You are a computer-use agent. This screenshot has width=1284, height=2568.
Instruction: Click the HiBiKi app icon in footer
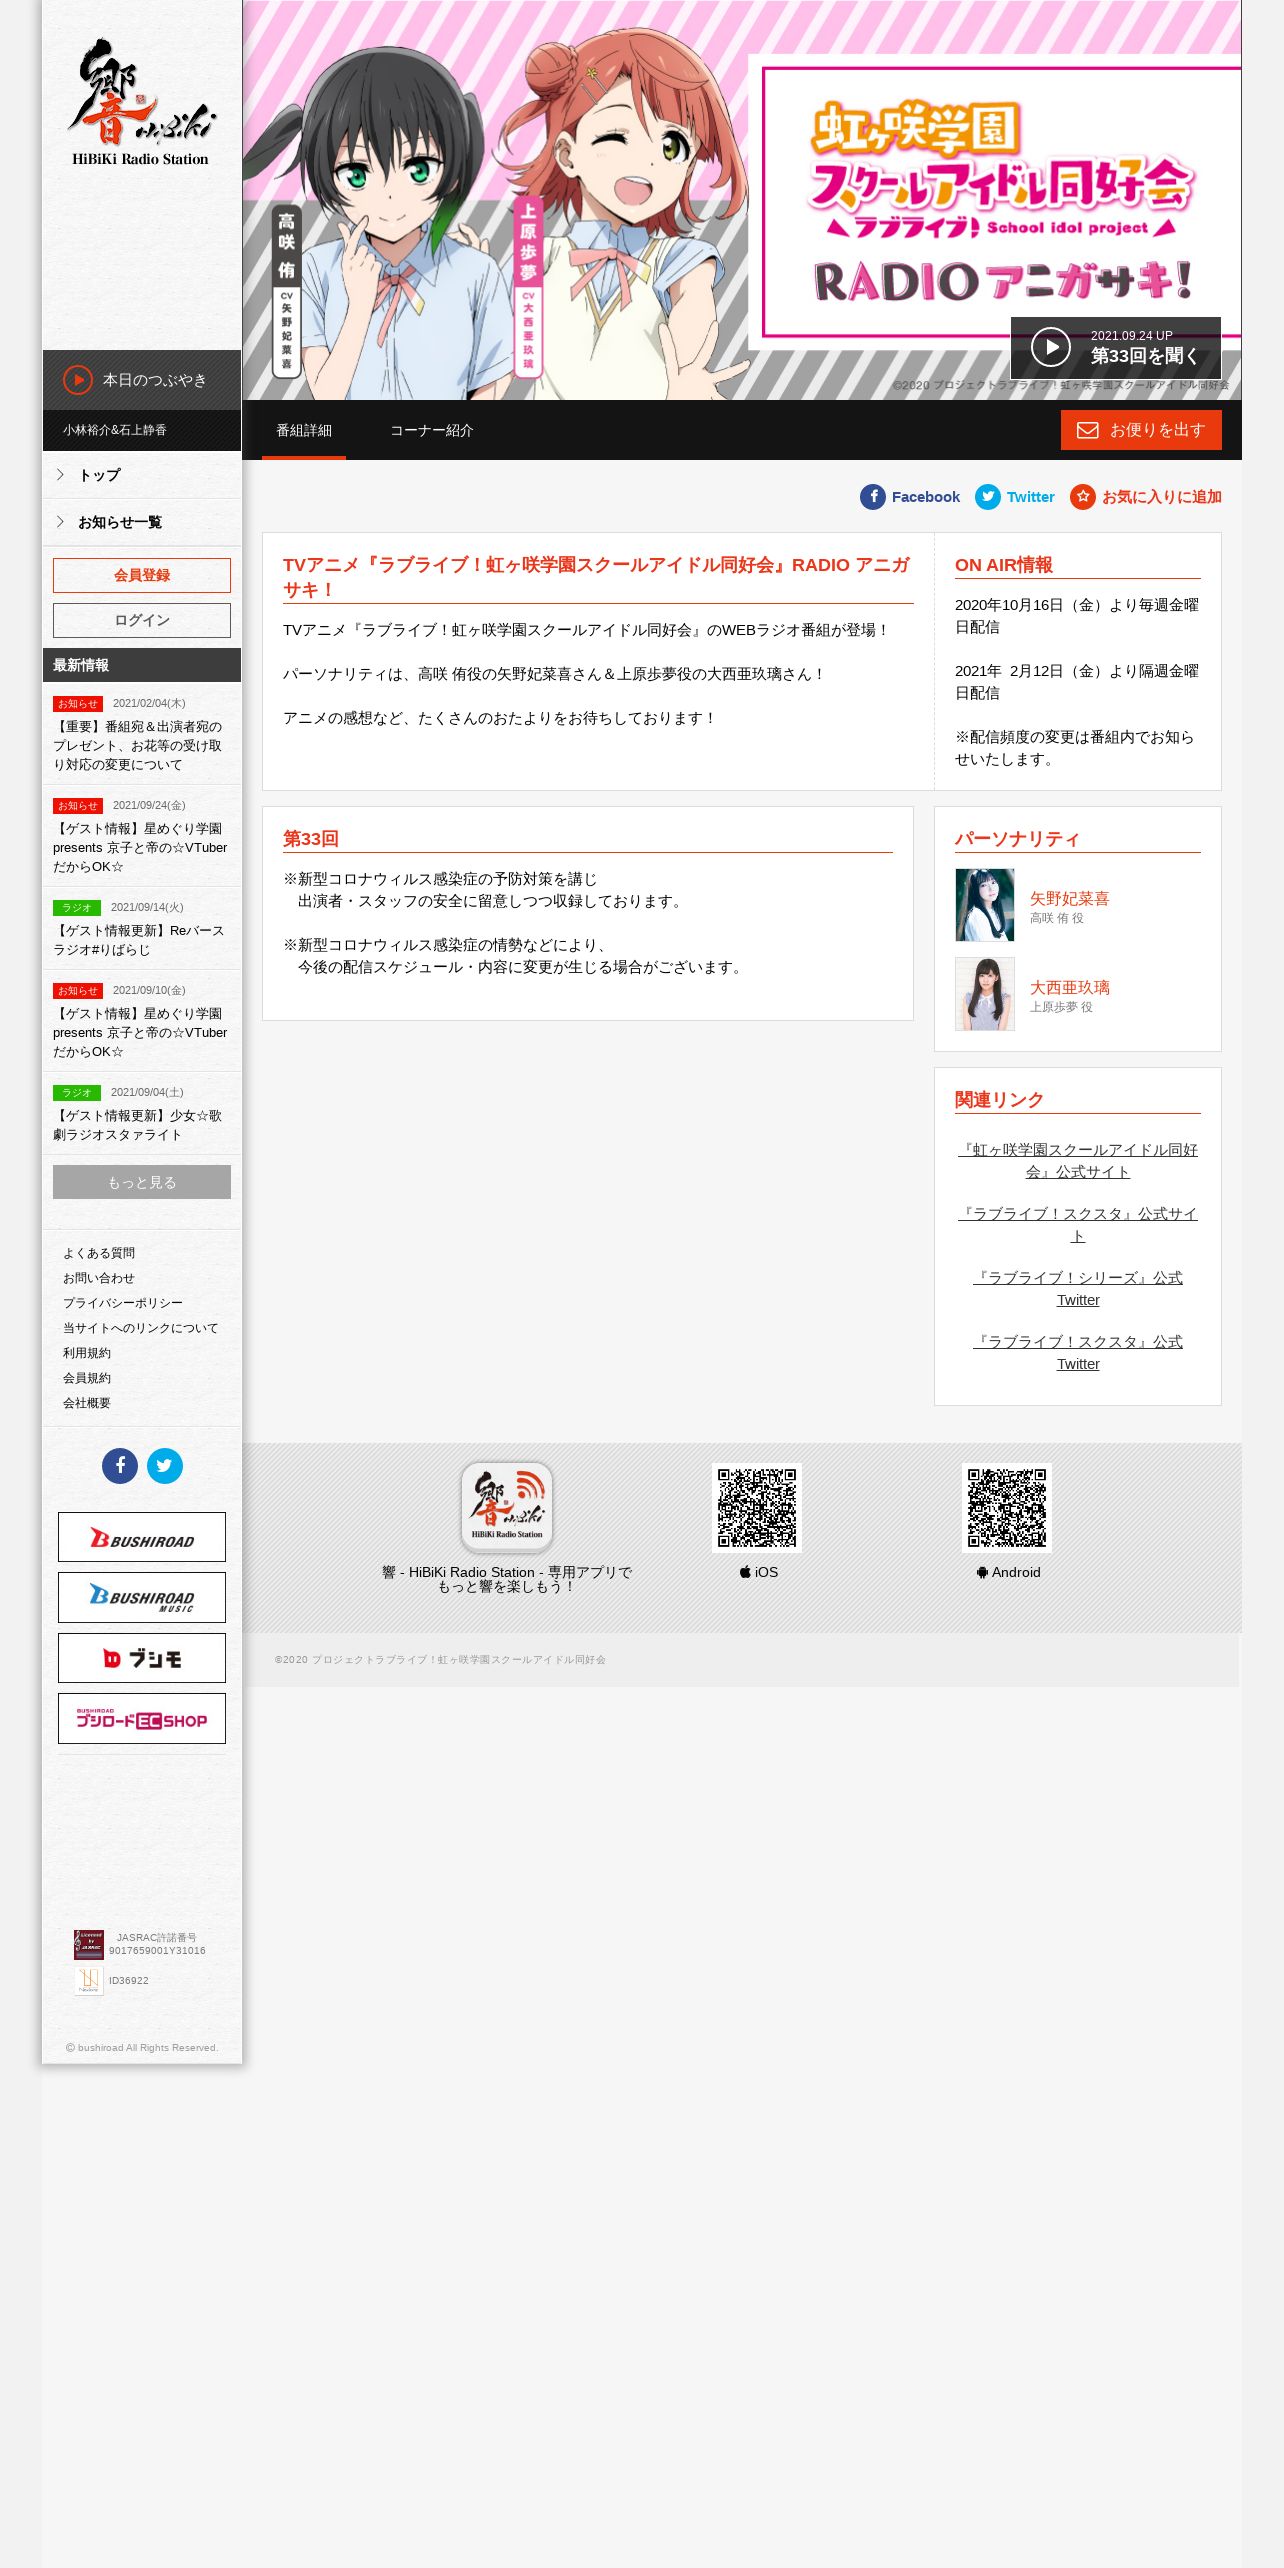pyautogui.click(x=507, y=1507)
